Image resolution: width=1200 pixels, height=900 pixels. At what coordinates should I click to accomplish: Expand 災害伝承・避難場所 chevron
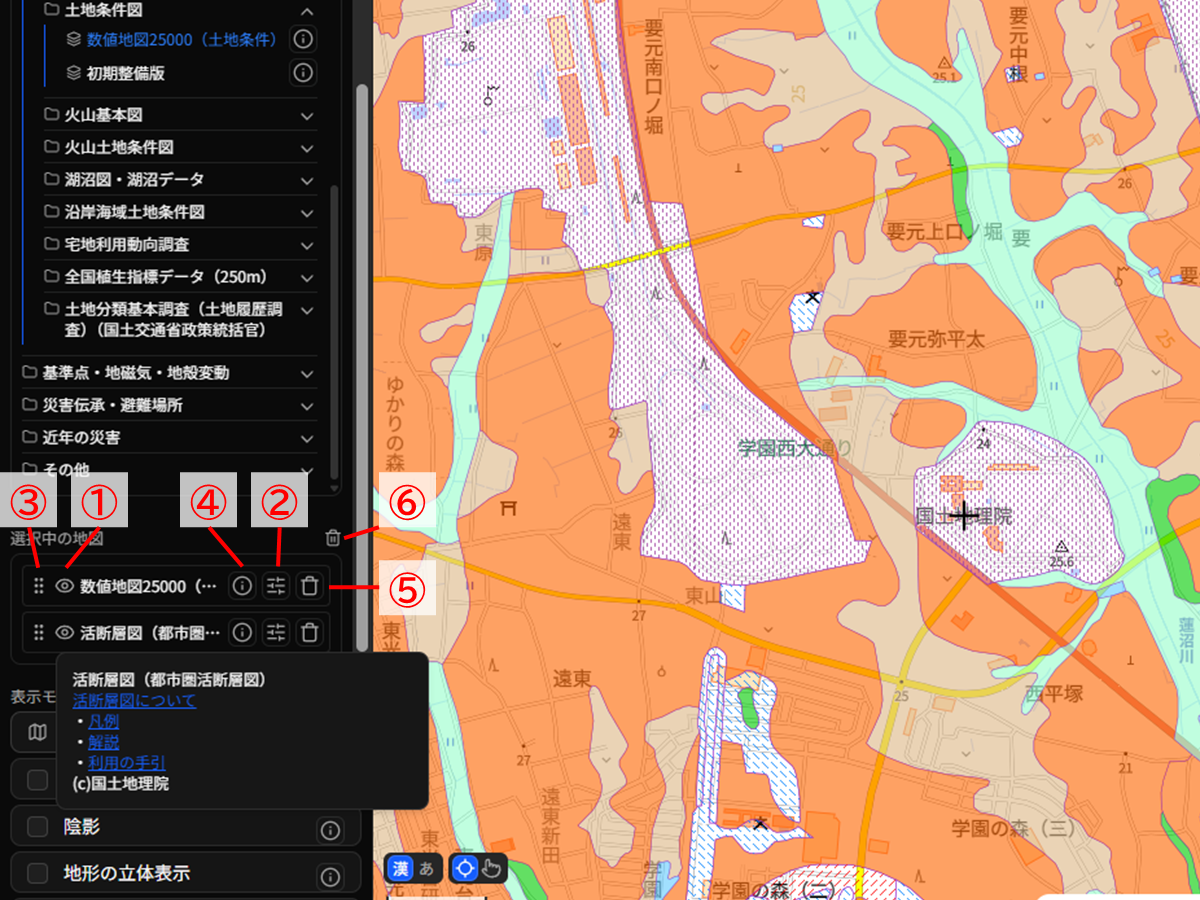coord(306,406)
